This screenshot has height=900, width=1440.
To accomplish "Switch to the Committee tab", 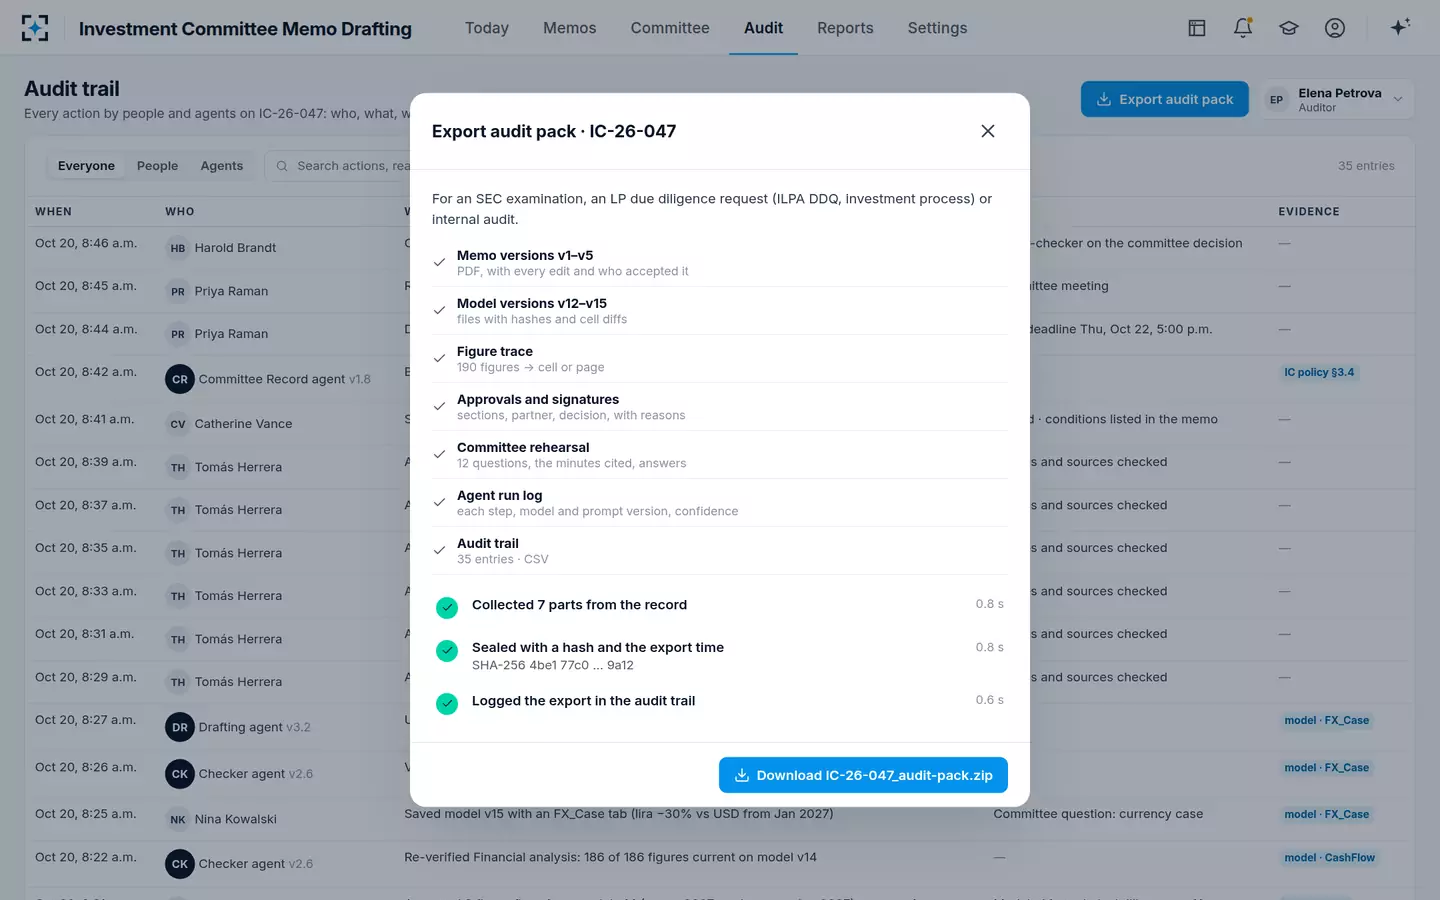I will coord(670,28).
